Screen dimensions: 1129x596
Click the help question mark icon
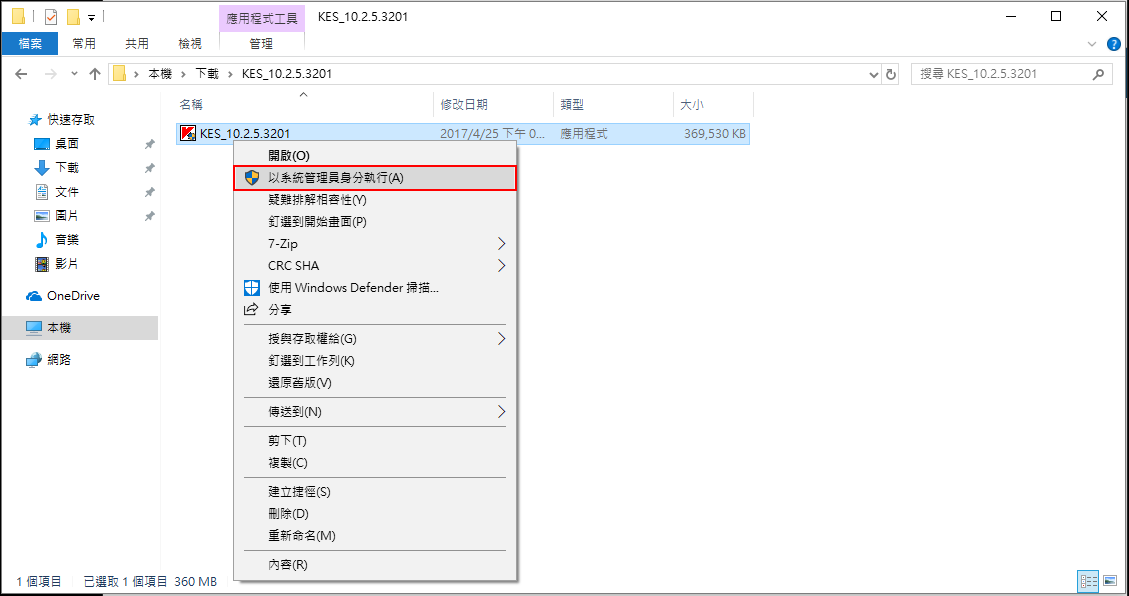1114,44
